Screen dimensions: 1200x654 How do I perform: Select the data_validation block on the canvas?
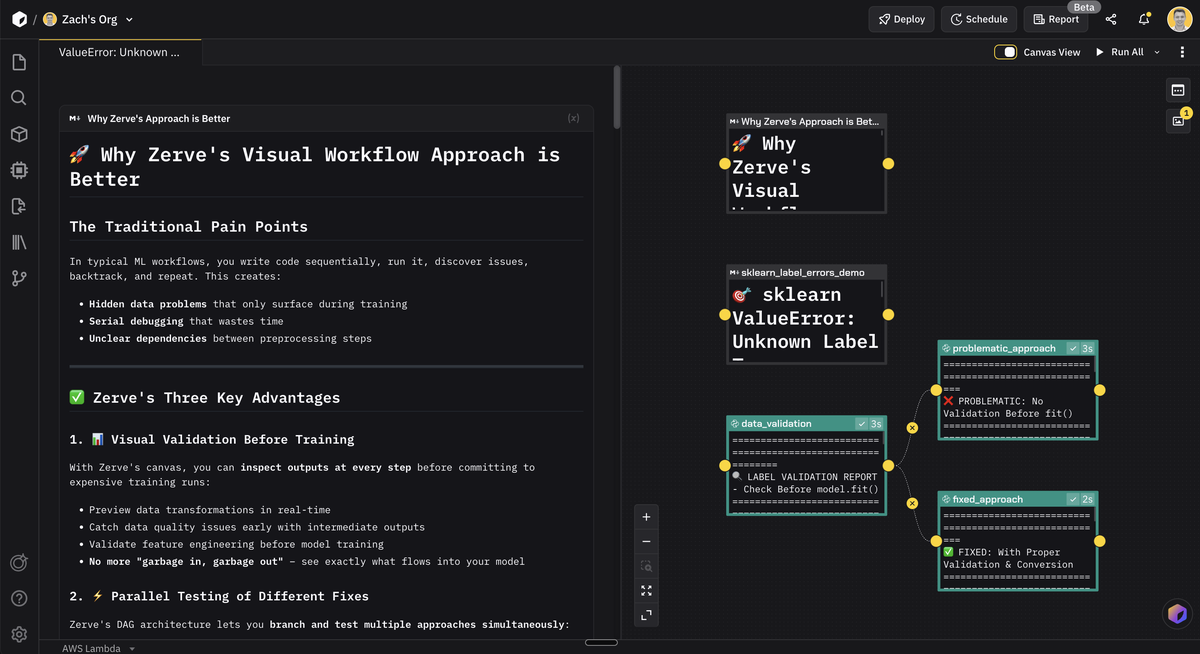coord(807,465)
